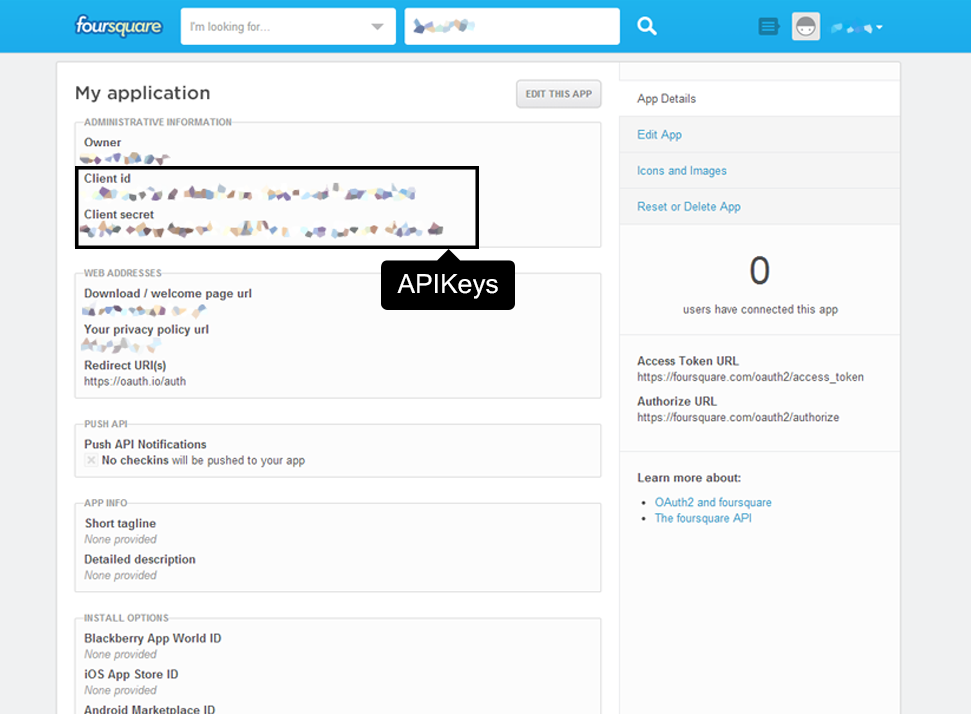
Task: Click the Client id label
Action: pyautogui.click(x=107, y=178)
